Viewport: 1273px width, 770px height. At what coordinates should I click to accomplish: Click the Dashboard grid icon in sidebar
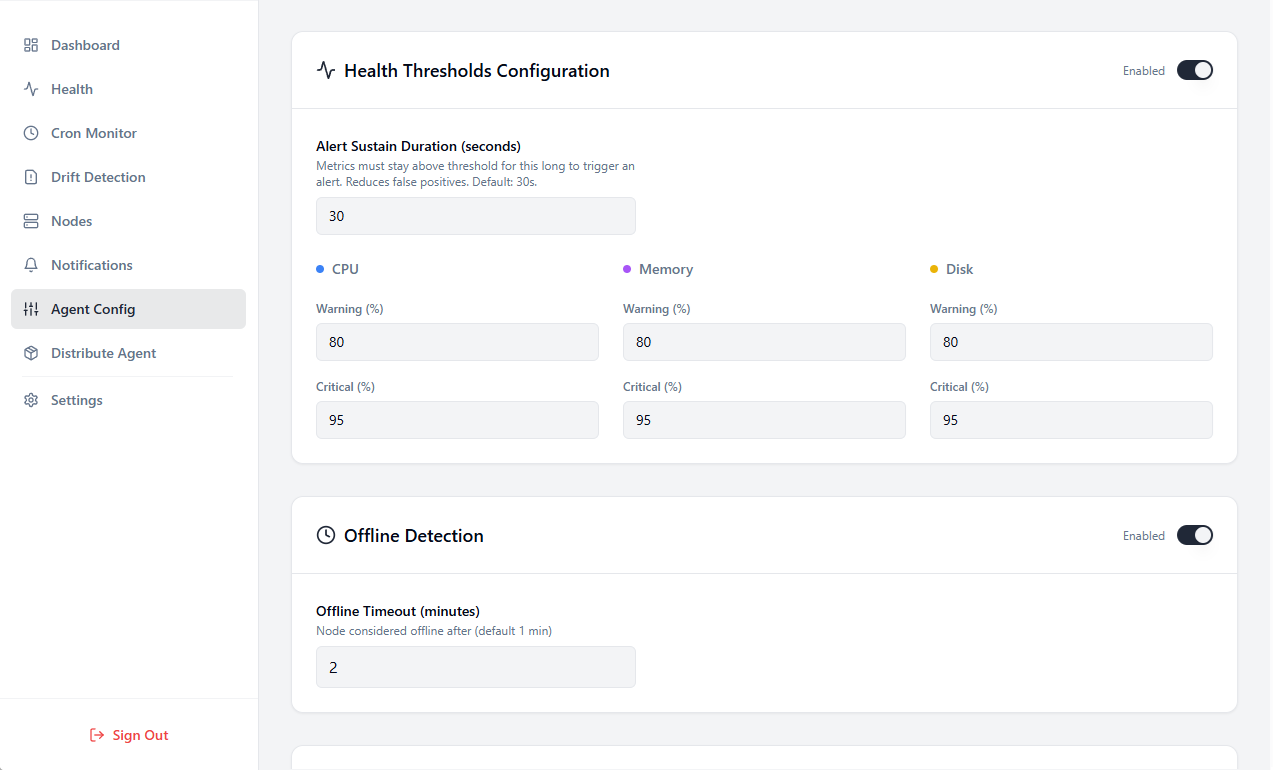pyautogui.click(x=31, y=45)
